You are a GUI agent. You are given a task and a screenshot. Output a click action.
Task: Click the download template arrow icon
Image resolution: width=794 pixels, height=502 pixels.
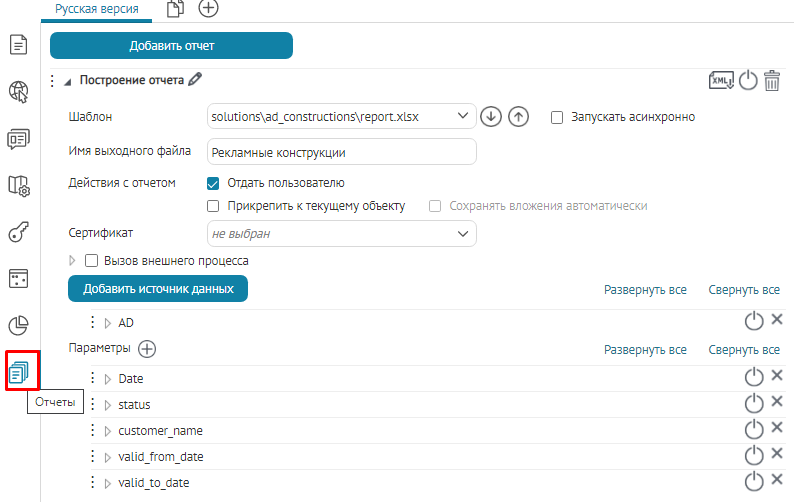click(490, 117)
